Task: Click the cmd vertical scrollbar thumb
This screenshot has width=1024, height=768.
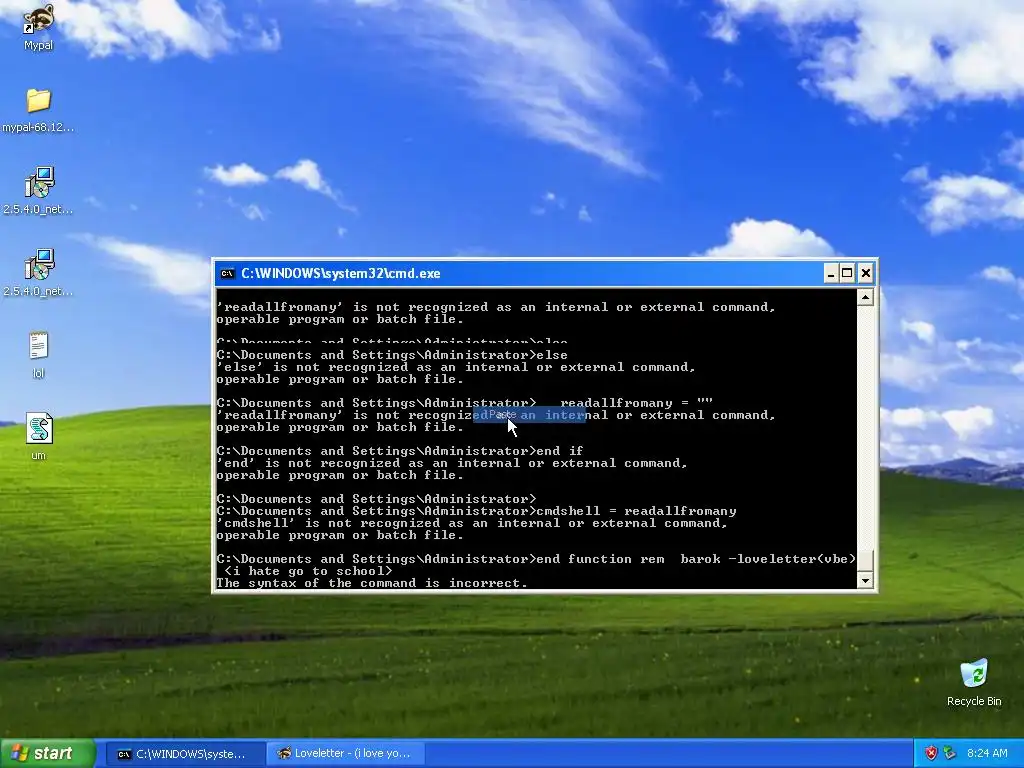Action: 865,561
